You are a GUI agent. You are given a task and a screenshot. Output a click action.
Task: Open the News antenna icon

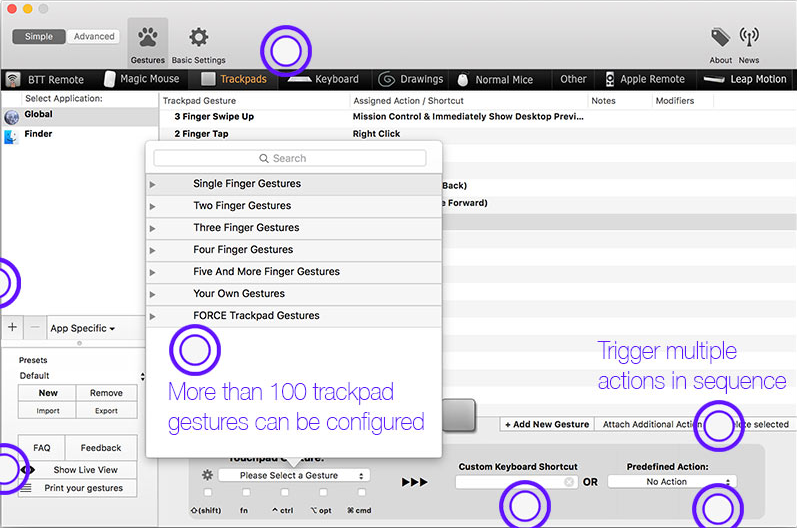point(749,37)
